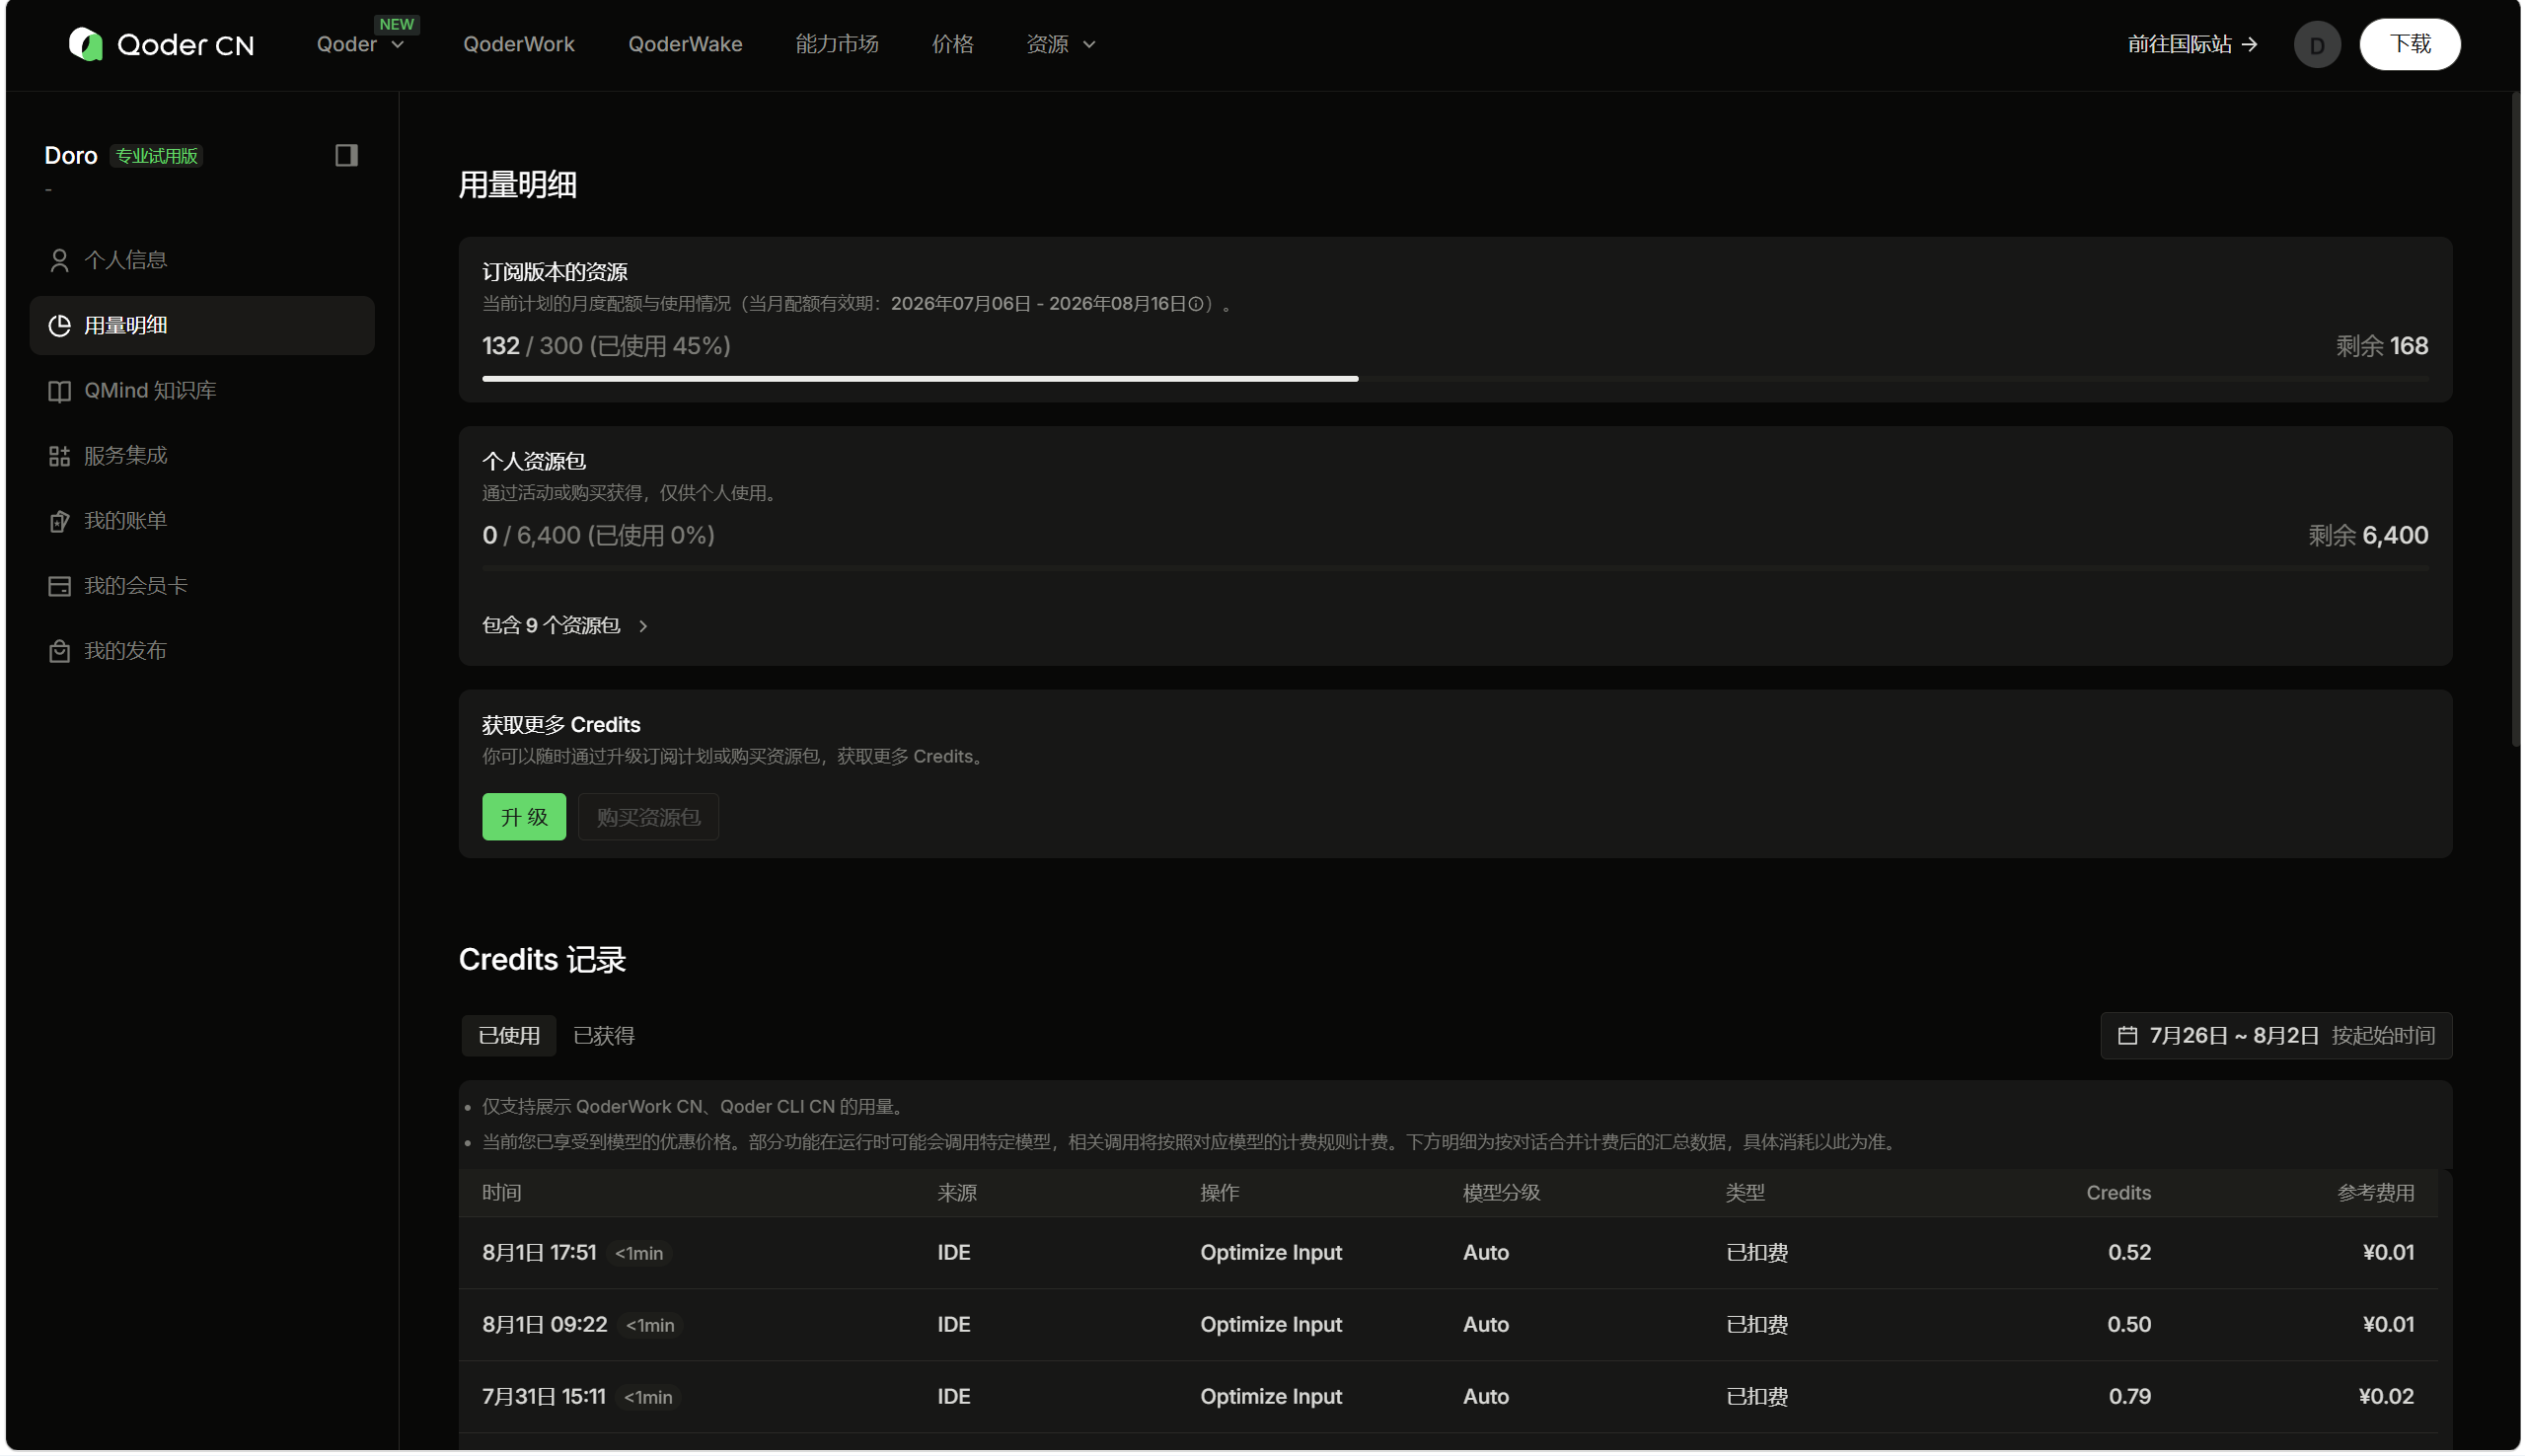
Task: Click the 个人资源包 usage progress bar
Action: click(1455, 568)
